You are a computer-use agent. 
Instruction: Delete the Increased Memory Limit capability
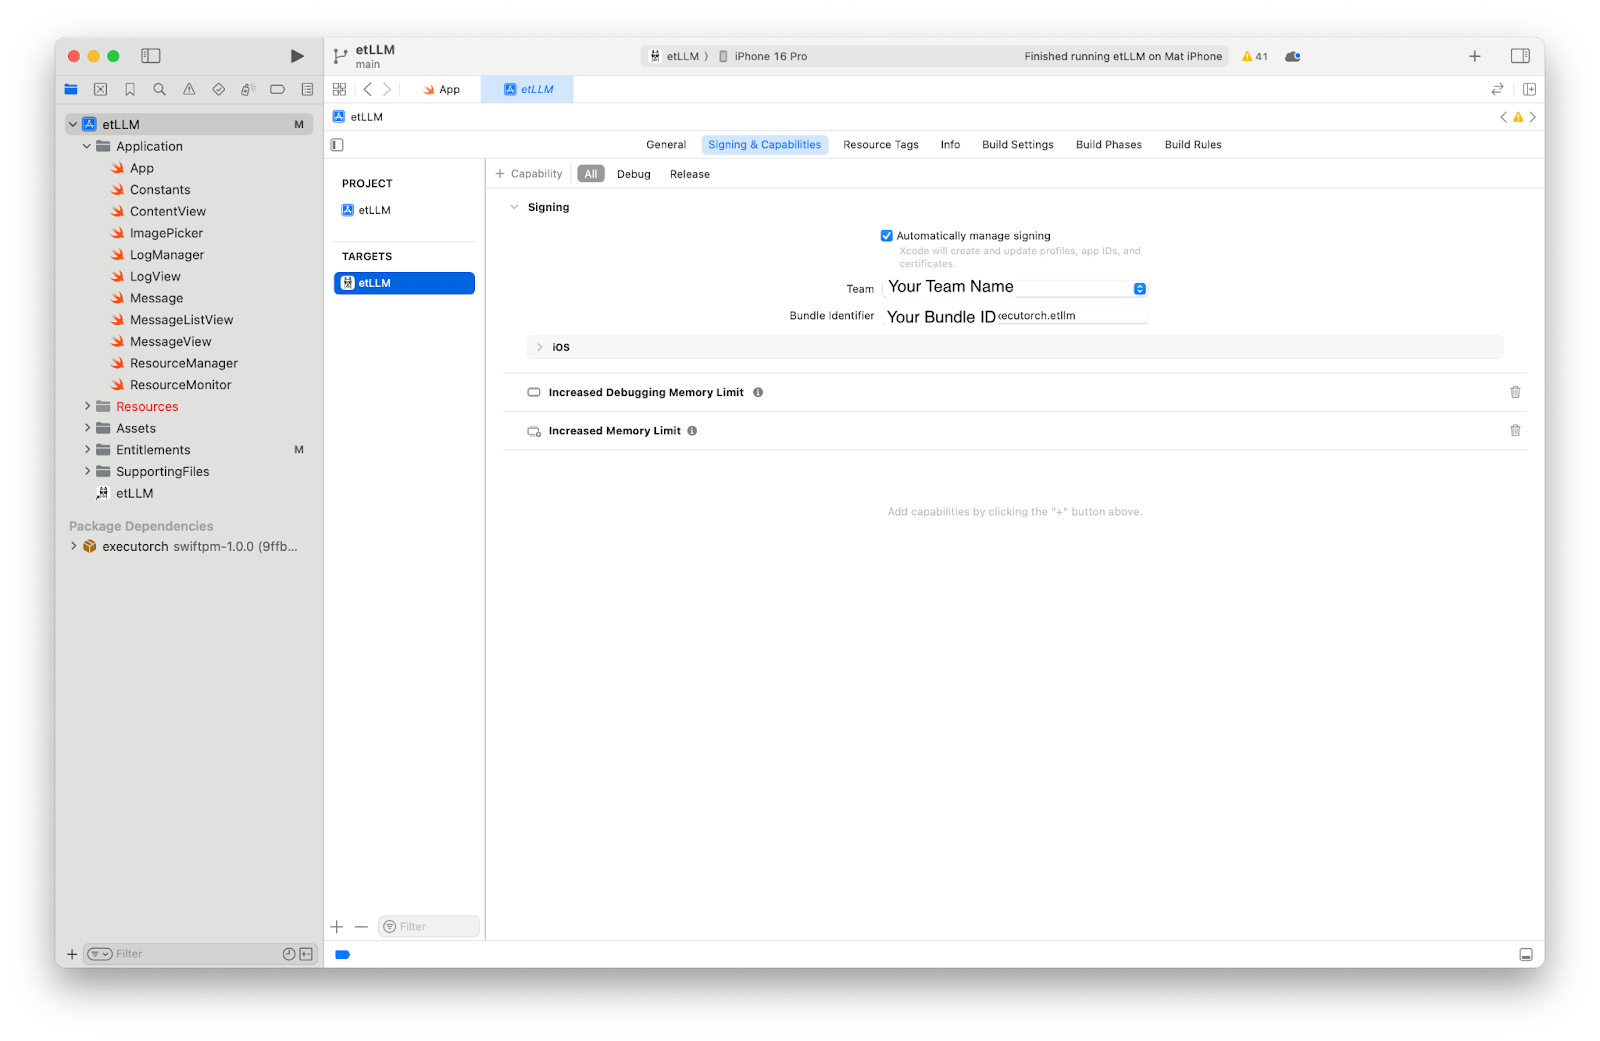1515,431
